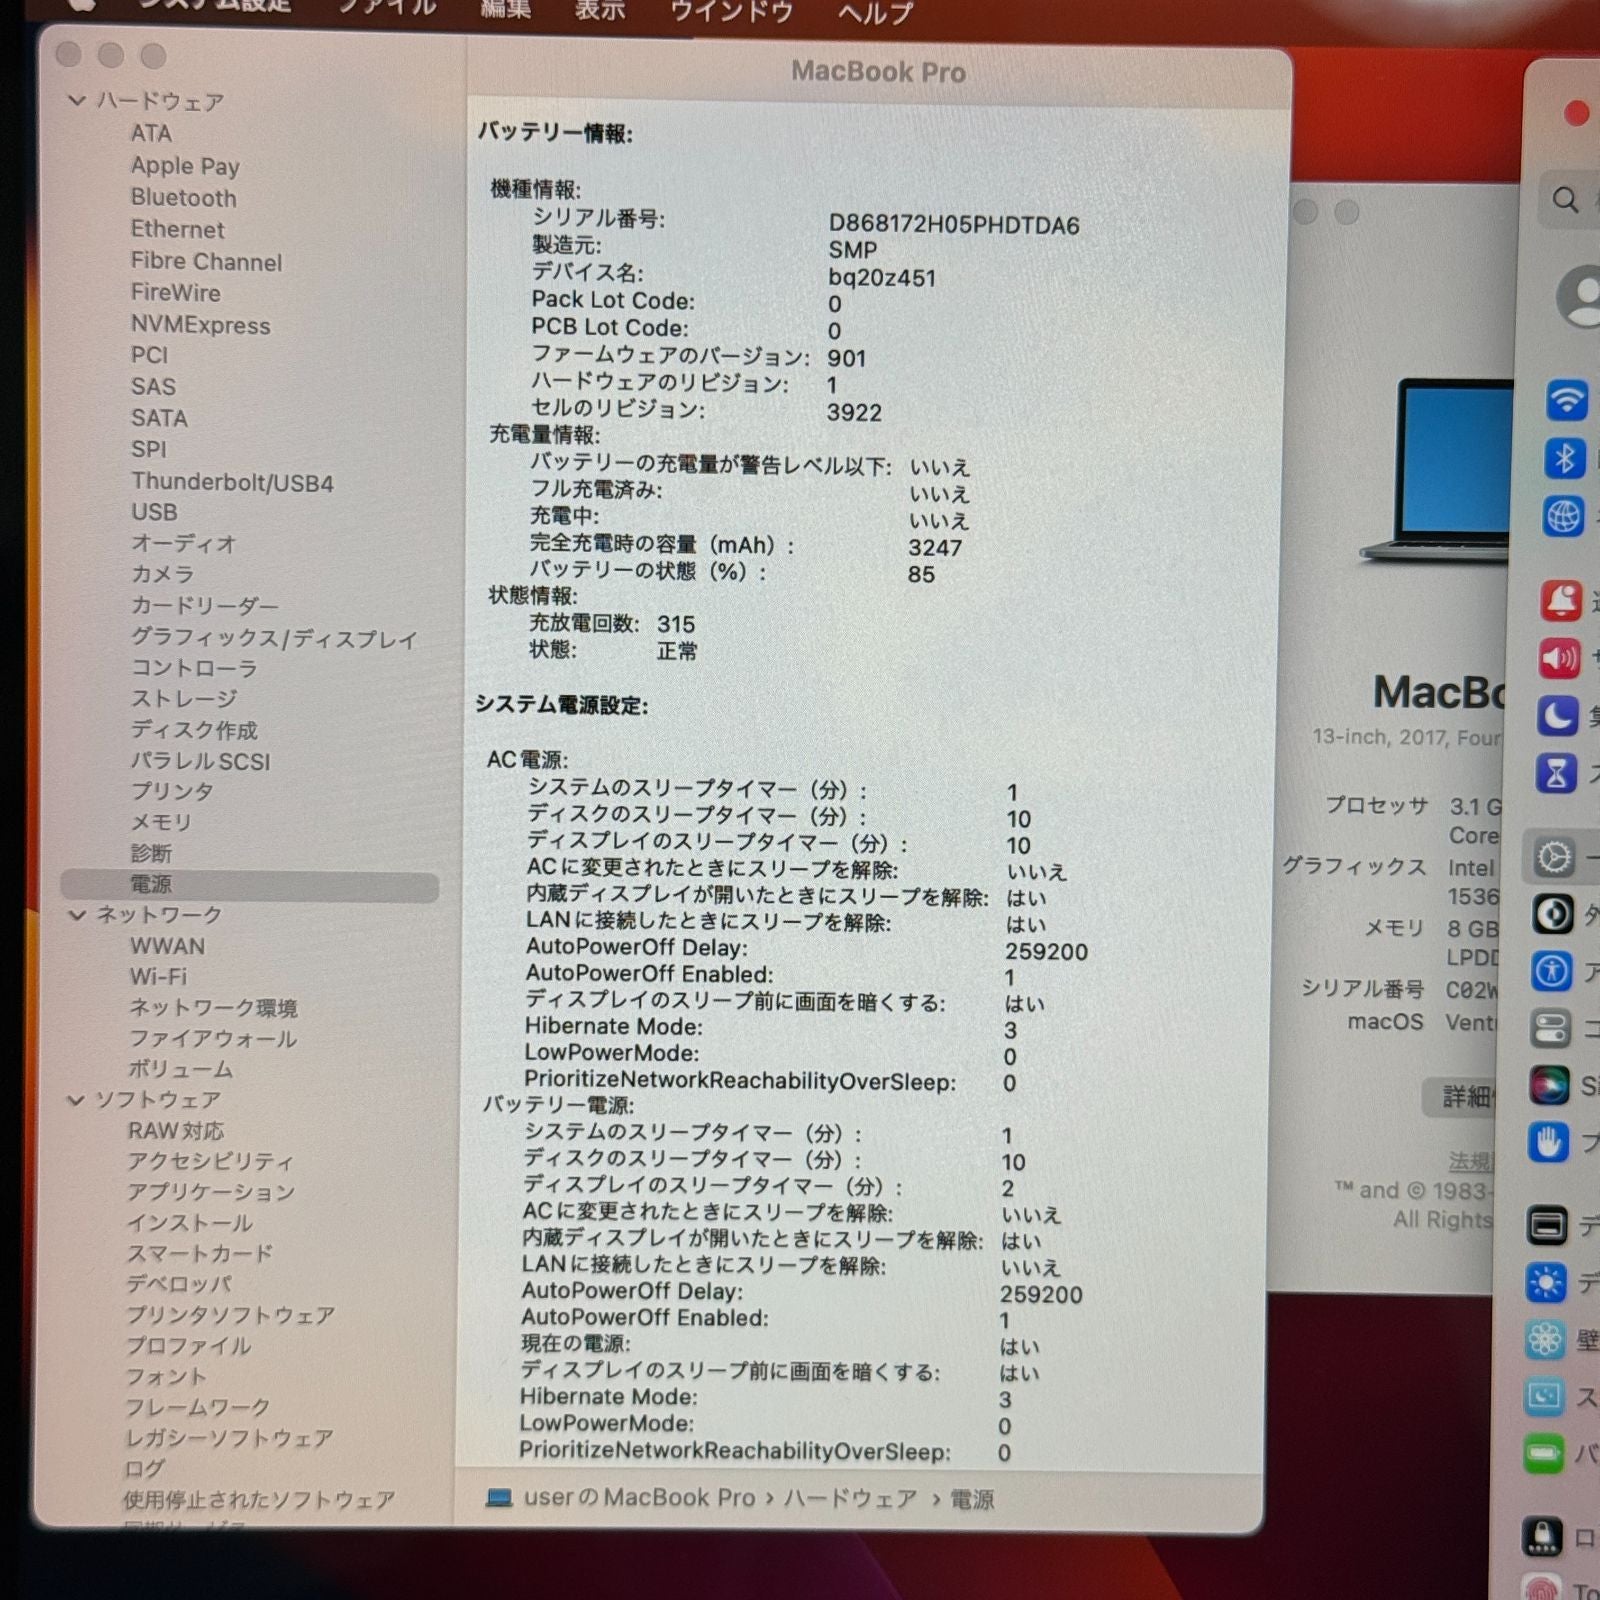This screenshot has width=1600, height=1600.
Task: Click the search magnifier in System Settings
Action: (1565, 200)
